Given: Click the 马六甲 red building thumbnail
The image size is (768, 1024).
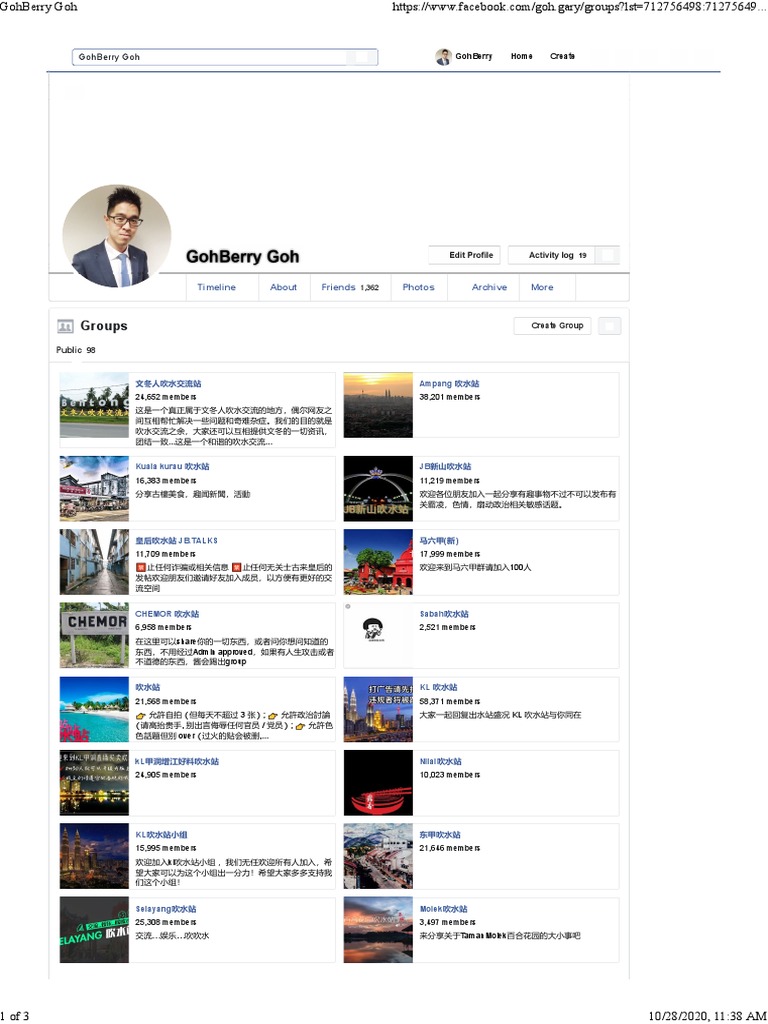Looking at the screenshot, I should (x=378, y=562).
